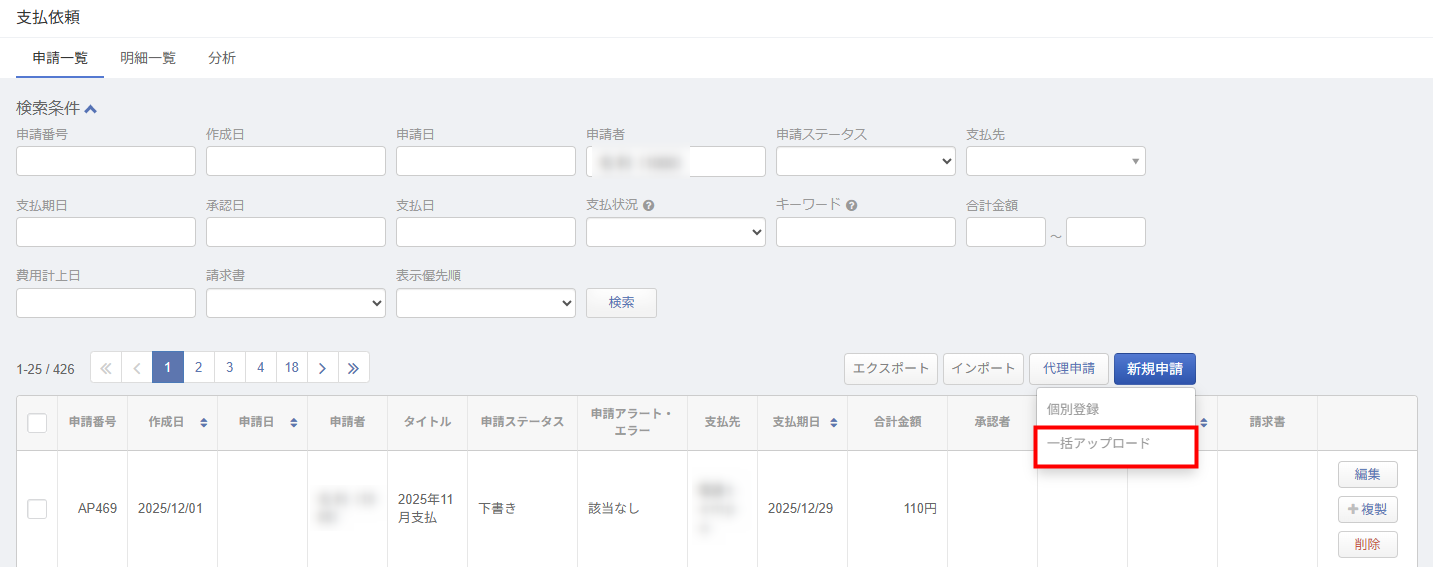This screenshot has width=1433, height=567.
Task: Open the 分析 tab
Action: click(x=222, y=58)
